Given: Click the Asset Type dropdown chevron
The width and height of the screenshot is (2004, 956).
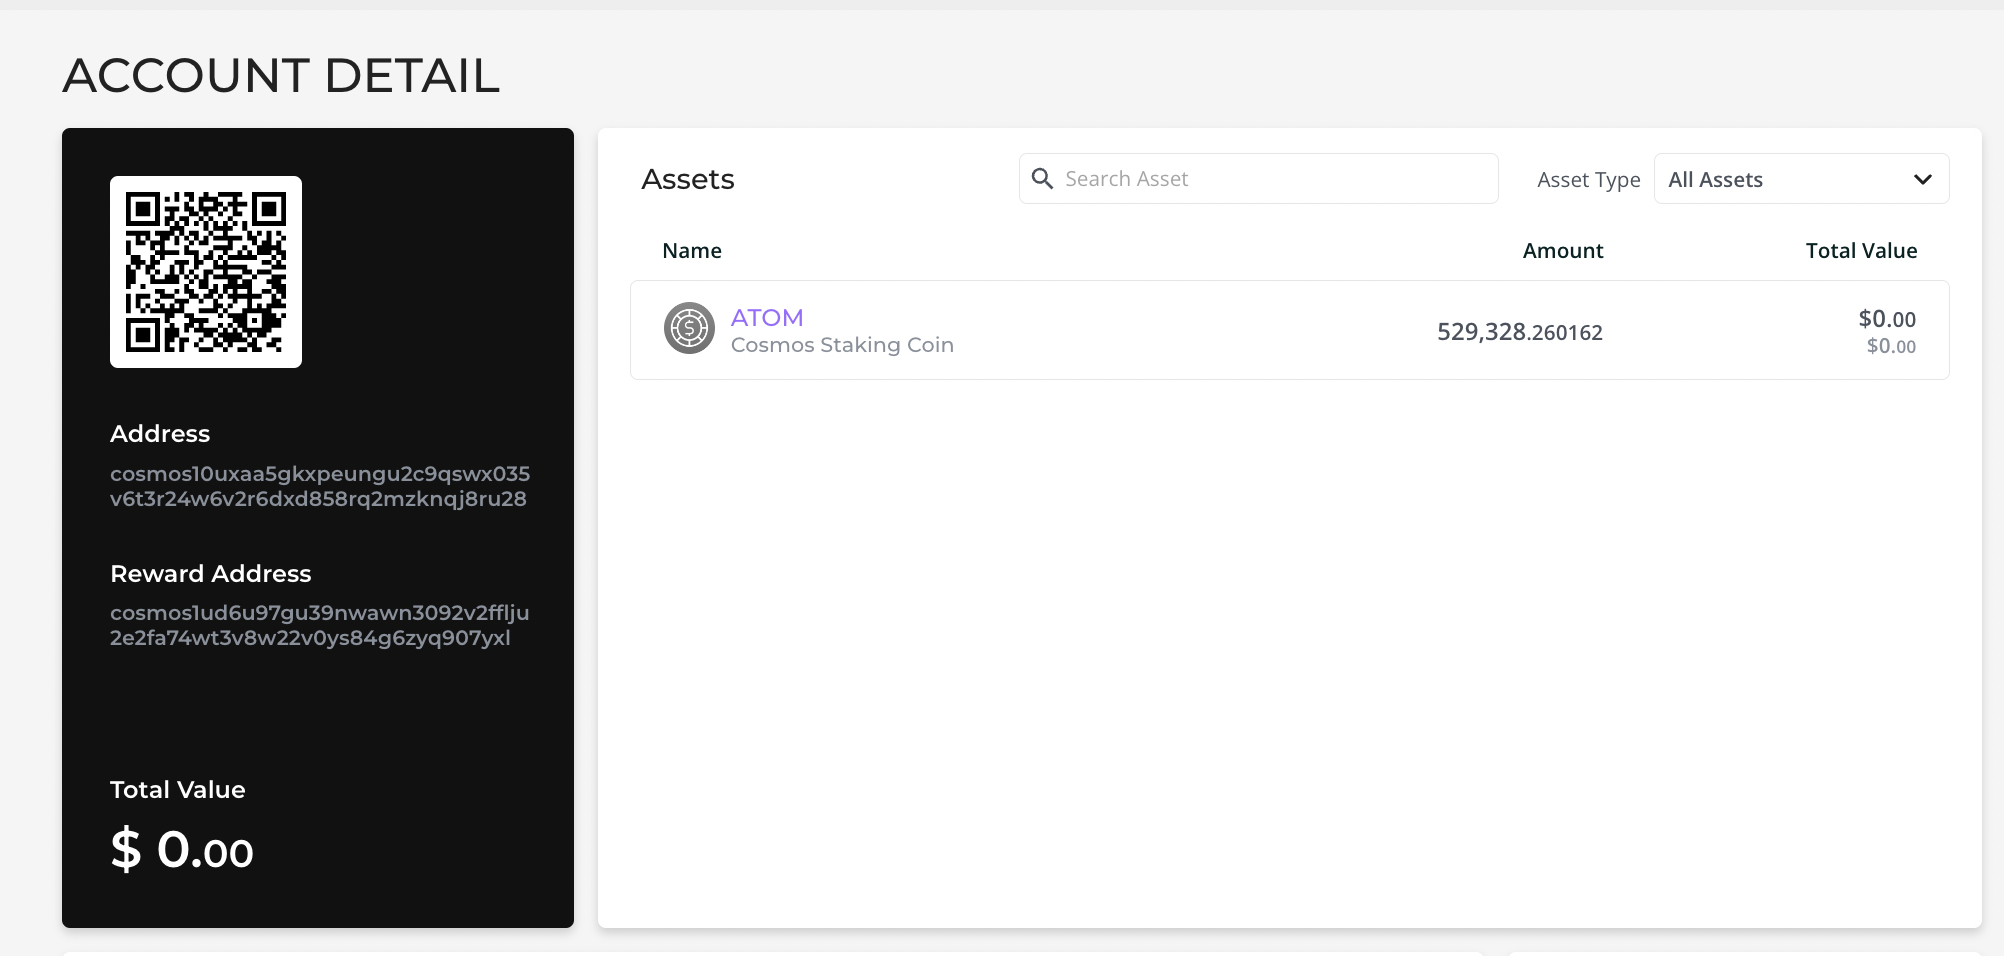Looking at the screenshot, I should point(1922,180).
